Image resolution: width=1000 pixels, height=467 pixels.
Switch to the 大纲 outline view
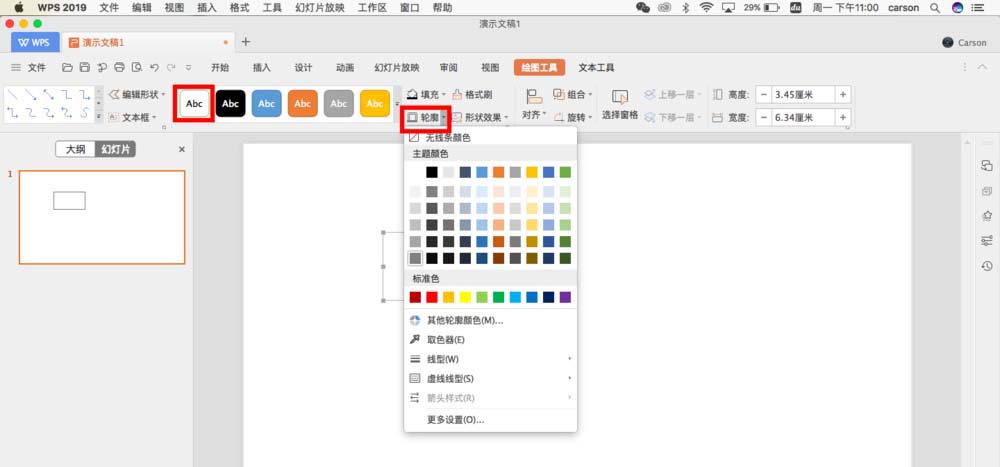pos(75,149)
